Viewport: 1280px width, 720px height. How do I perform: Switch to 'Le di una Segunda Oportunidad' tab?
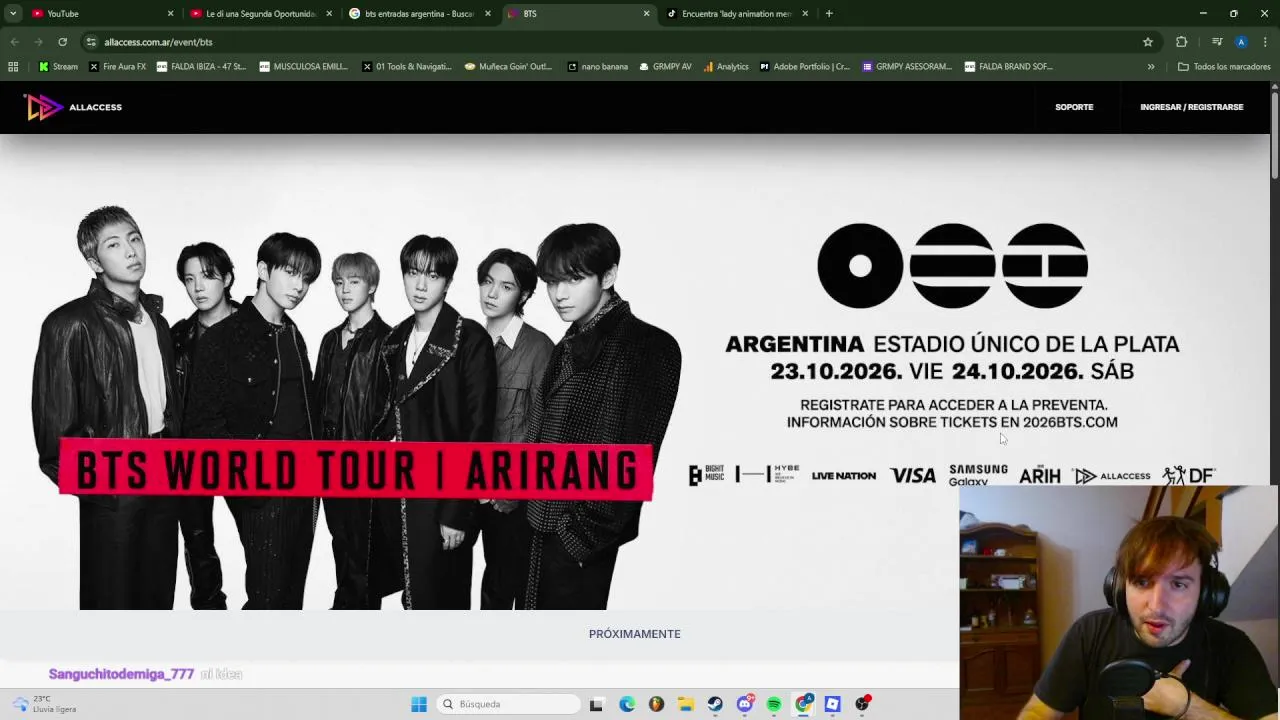click(x=260, y=13)
